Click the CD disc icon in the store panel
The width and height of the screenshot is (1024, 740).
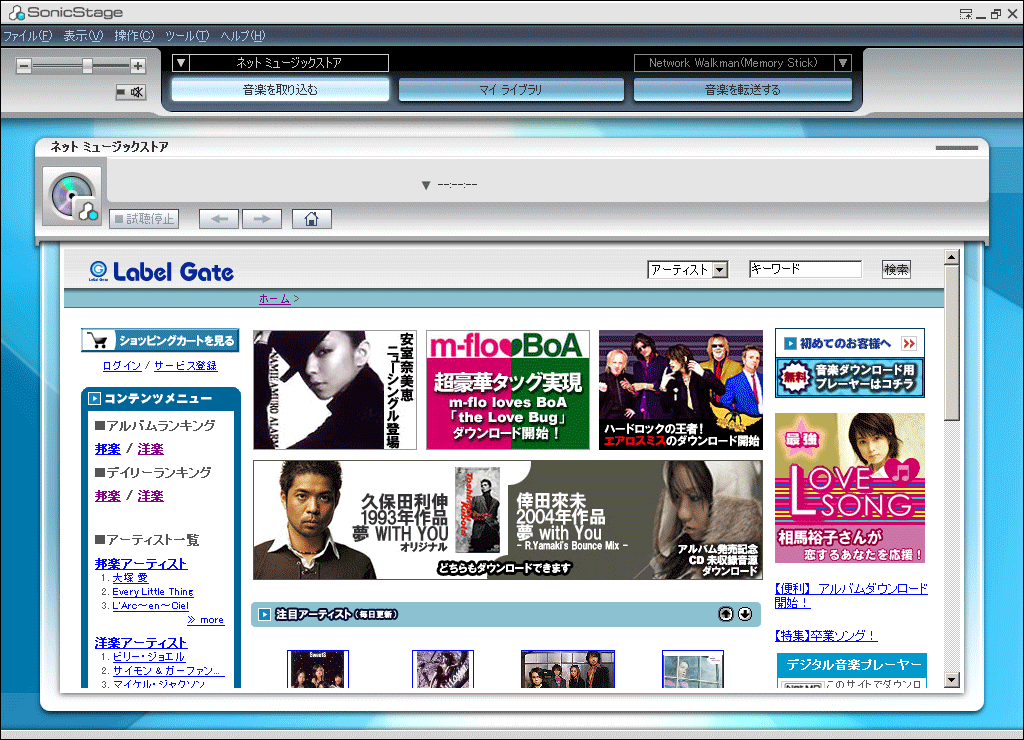tap(72, 196)
